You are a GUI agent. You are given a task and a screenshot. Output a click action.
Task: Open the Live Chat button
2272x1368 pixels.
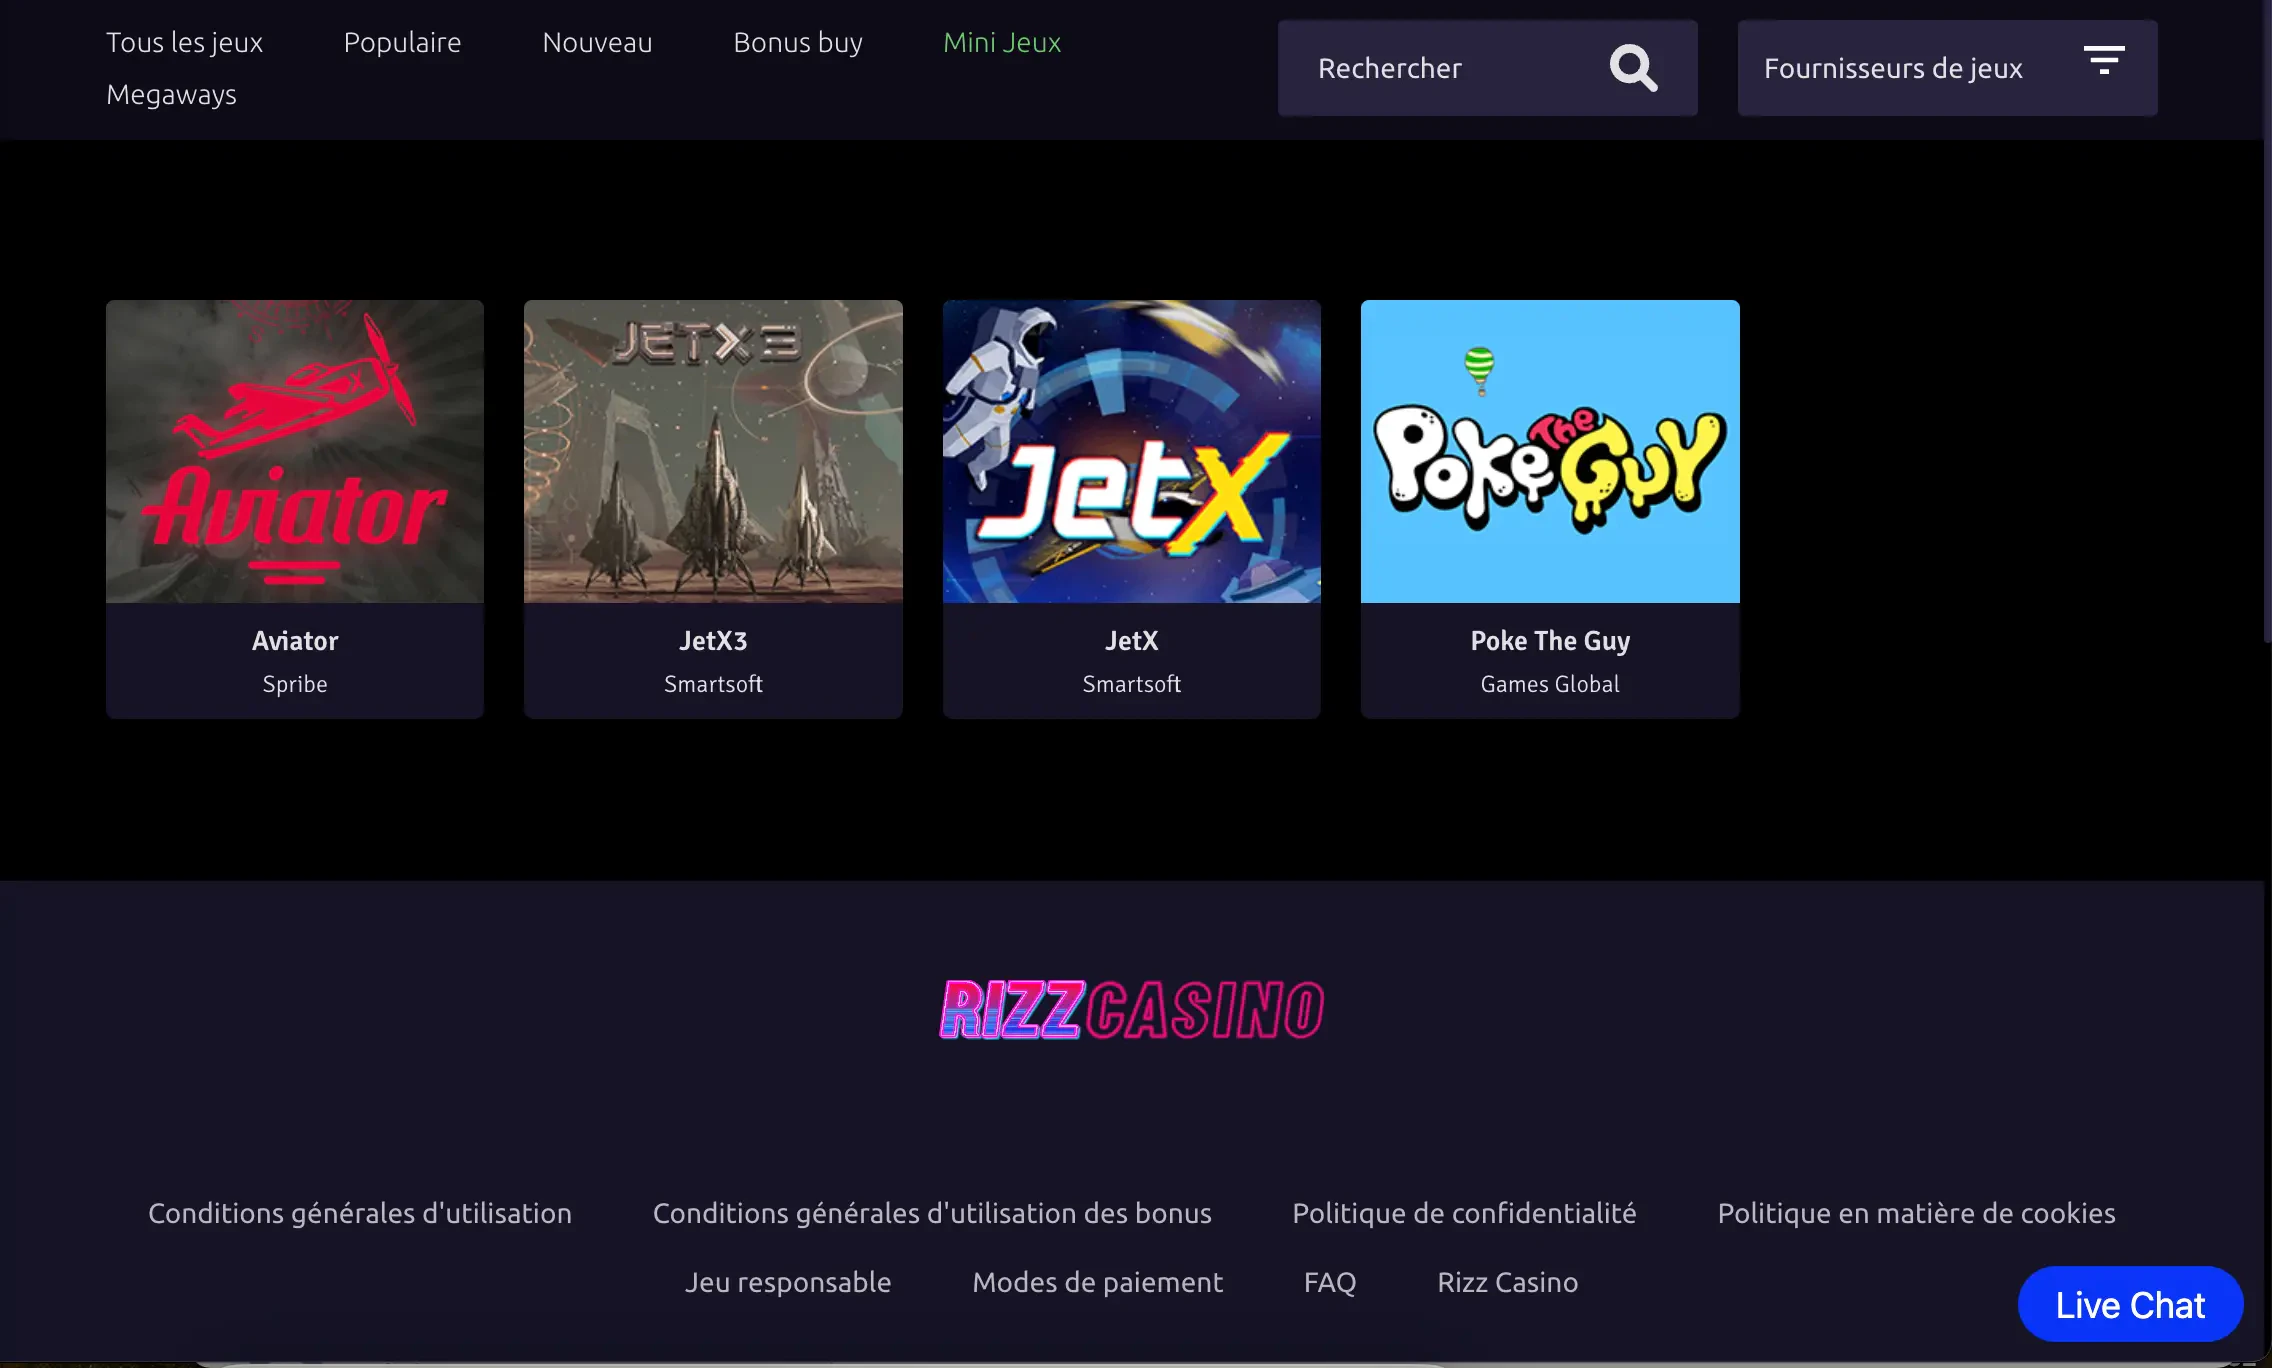(x=2130, y=1304)
